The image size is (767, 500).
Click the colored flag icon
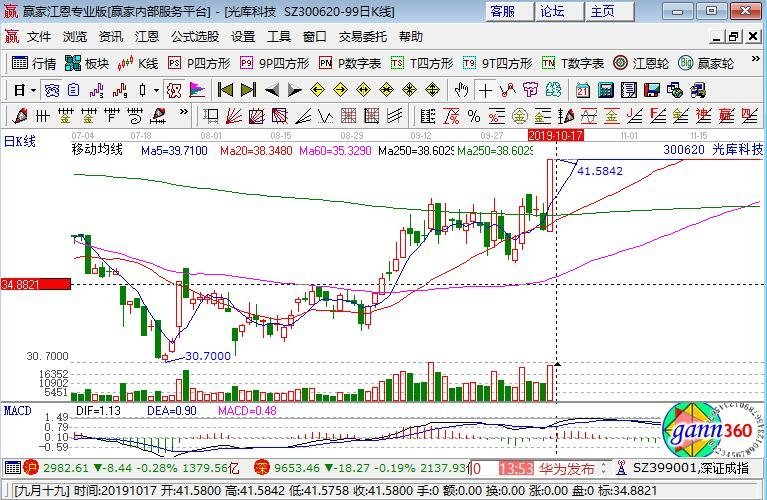coord(197,91)
